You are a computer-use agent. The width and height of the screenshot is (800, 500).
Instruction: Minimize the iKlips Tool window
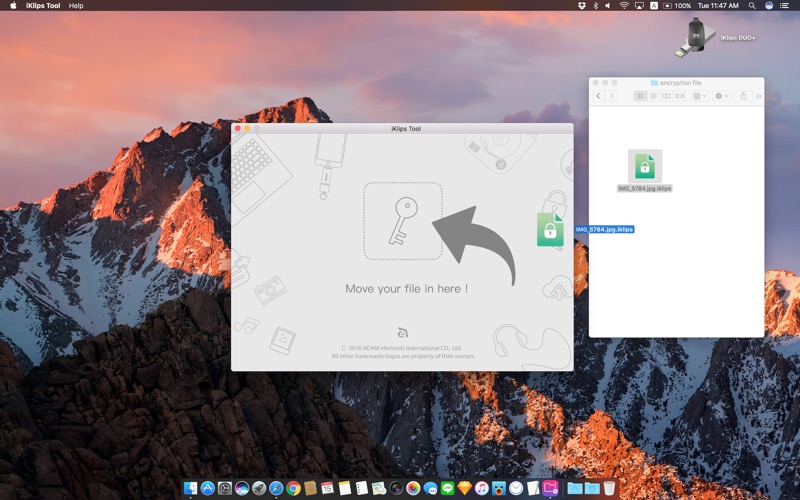tap(247, 129)
